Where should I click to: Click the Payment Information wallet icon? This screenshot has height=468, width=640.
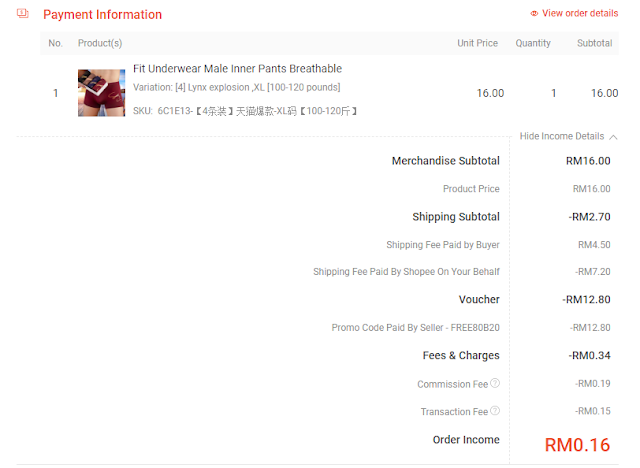click(23, 13)
